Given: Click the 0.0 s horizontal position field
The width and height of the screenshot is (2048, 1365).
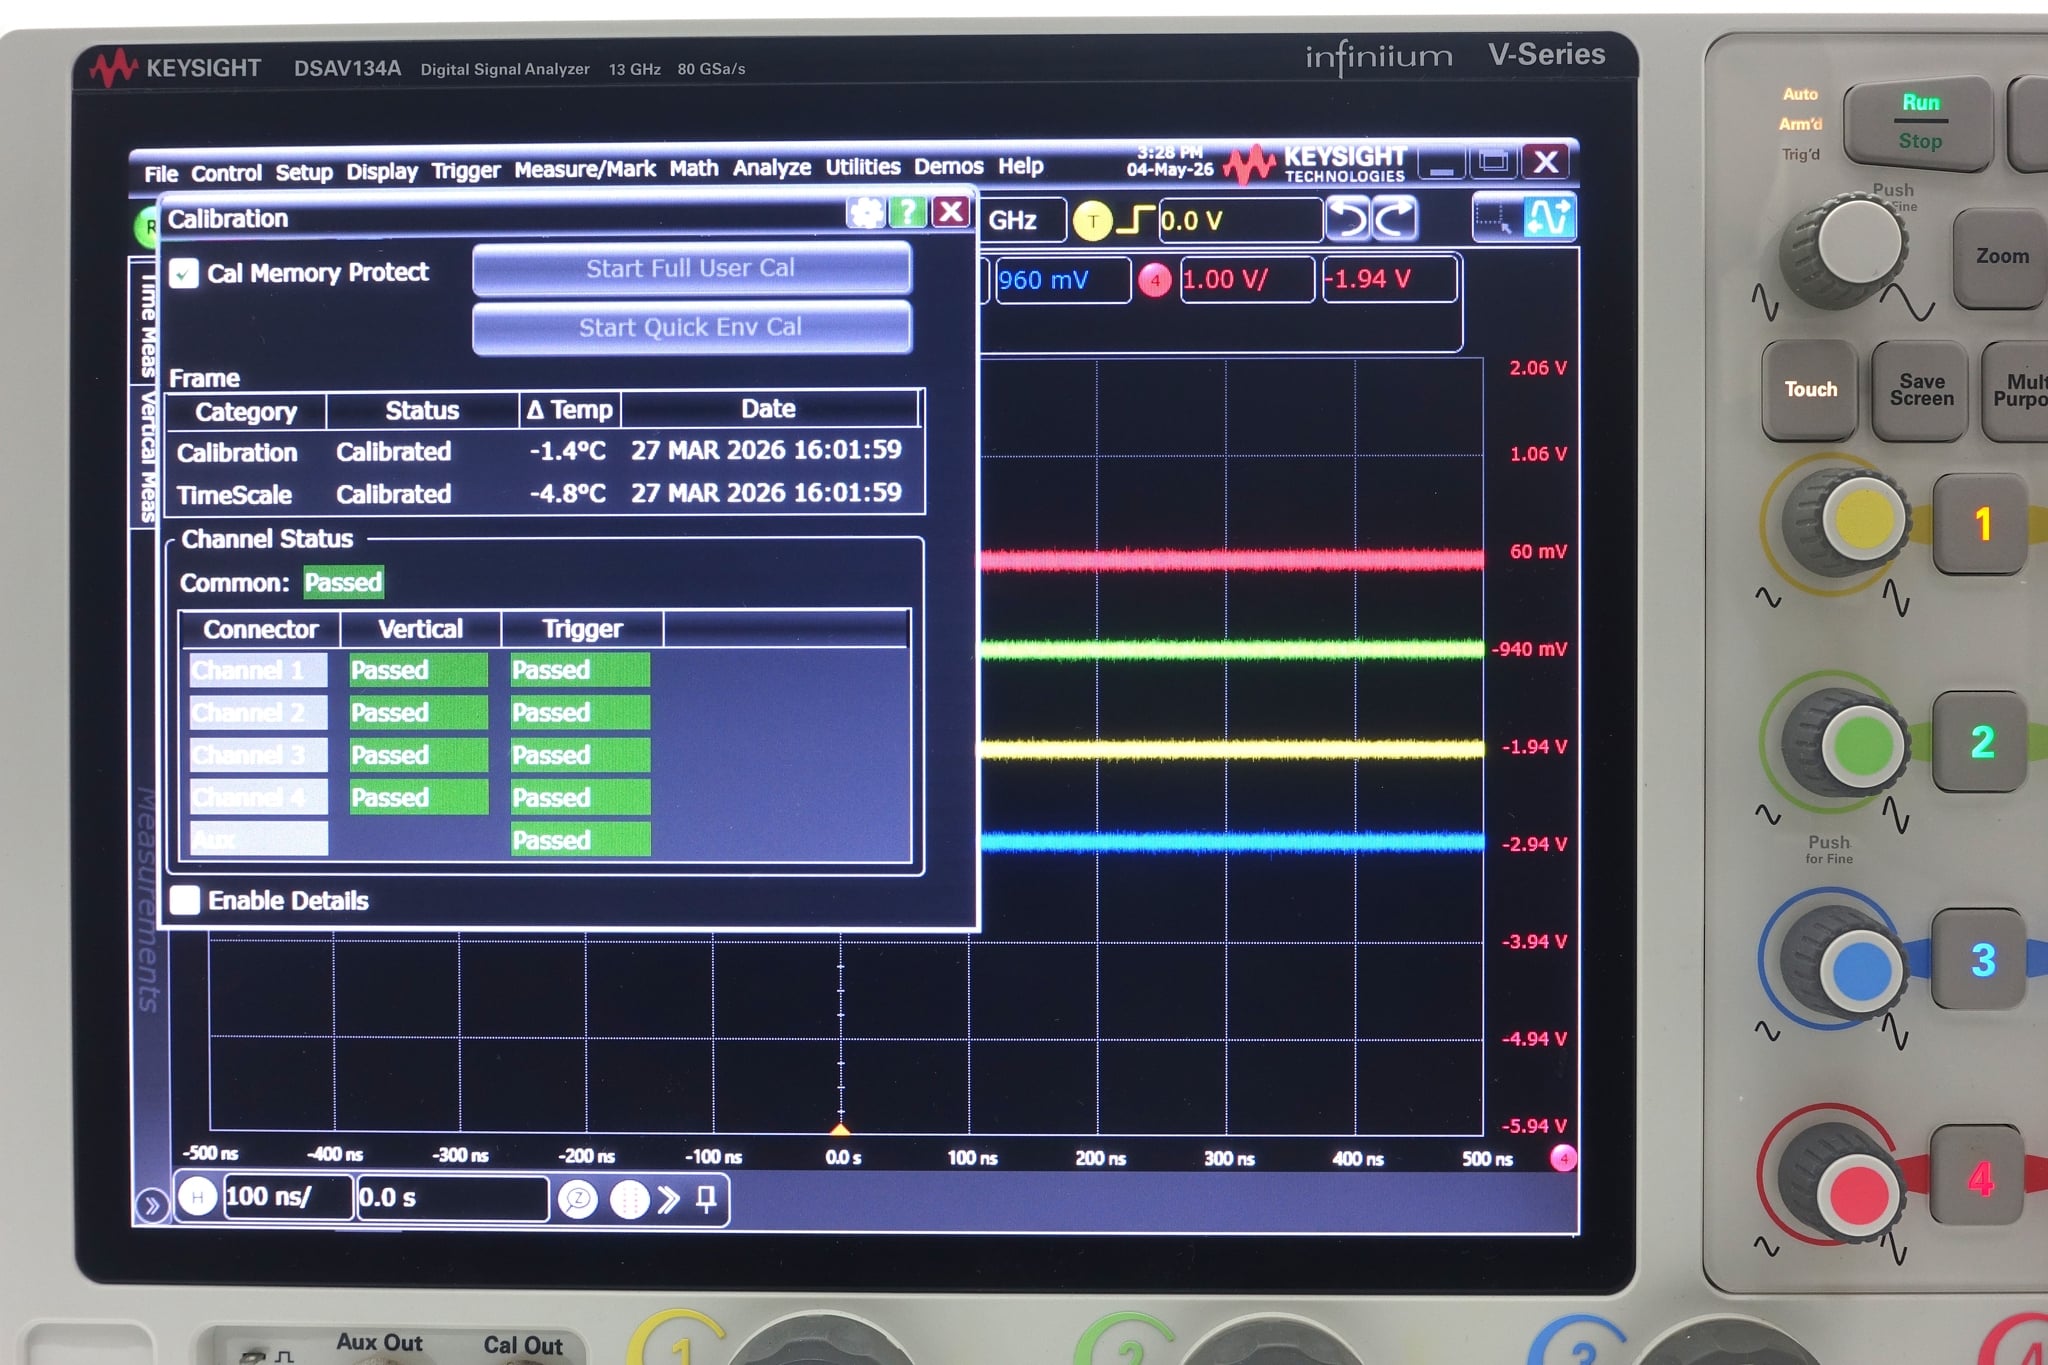Looking at the screenshot, I should tap(452, 1198).
